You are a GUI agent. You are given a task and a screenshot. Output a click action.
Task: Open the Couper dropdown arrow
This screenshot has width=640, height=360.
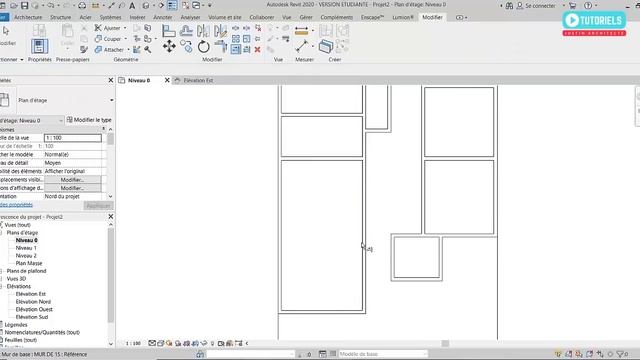tap(125, 39)
